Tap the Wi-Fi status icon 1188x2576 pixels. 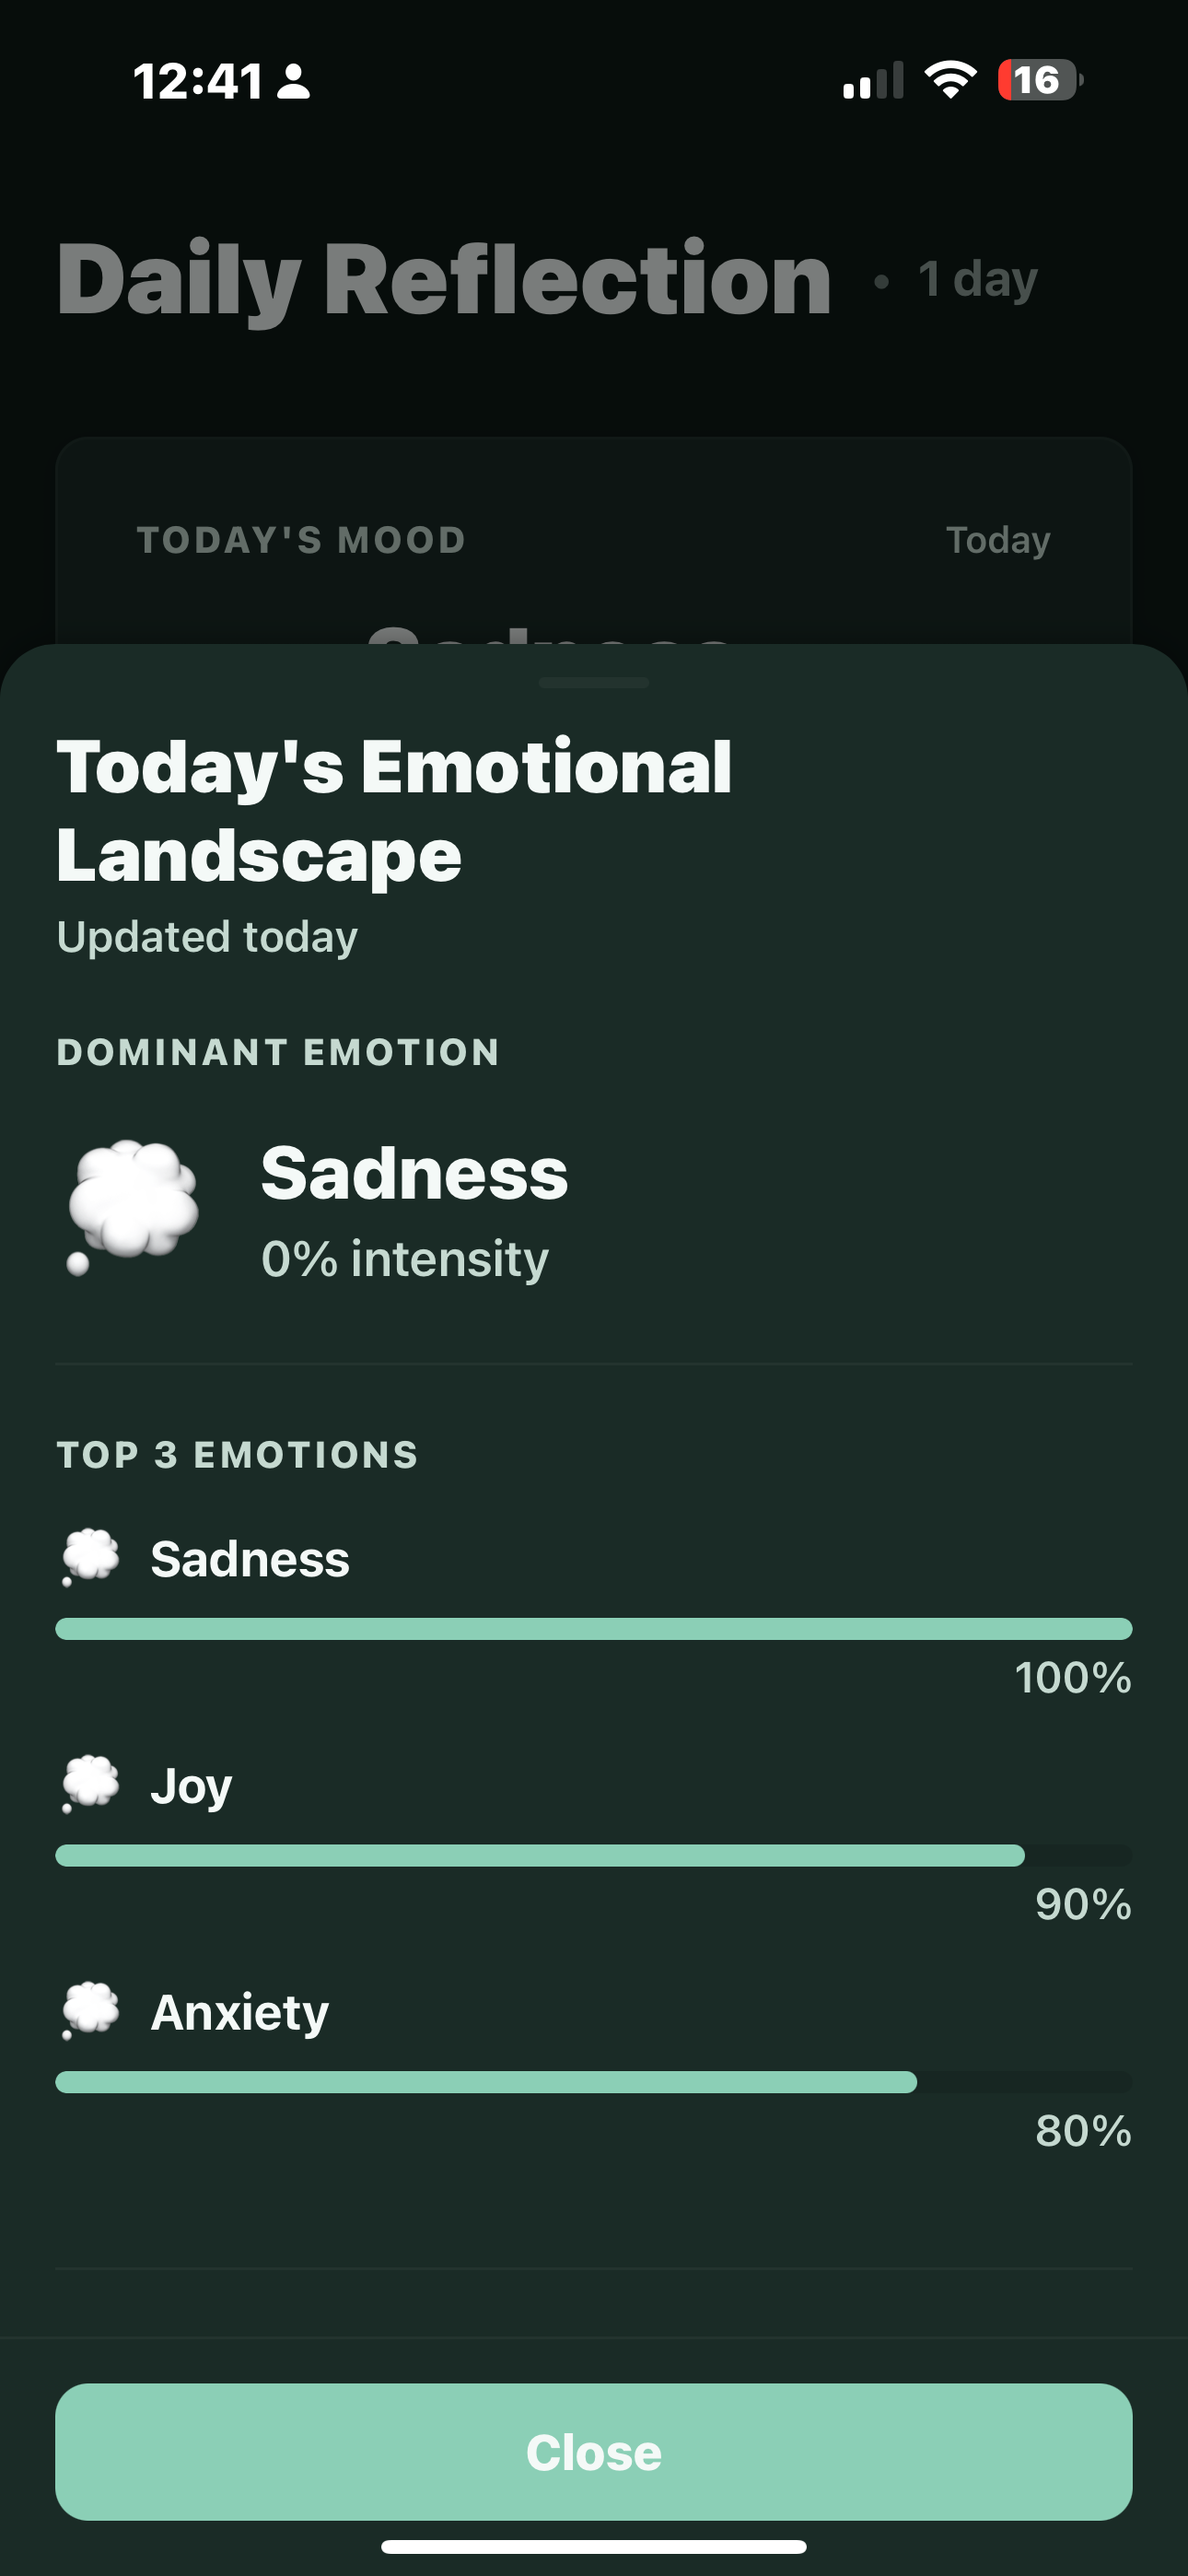click(950, 80)
